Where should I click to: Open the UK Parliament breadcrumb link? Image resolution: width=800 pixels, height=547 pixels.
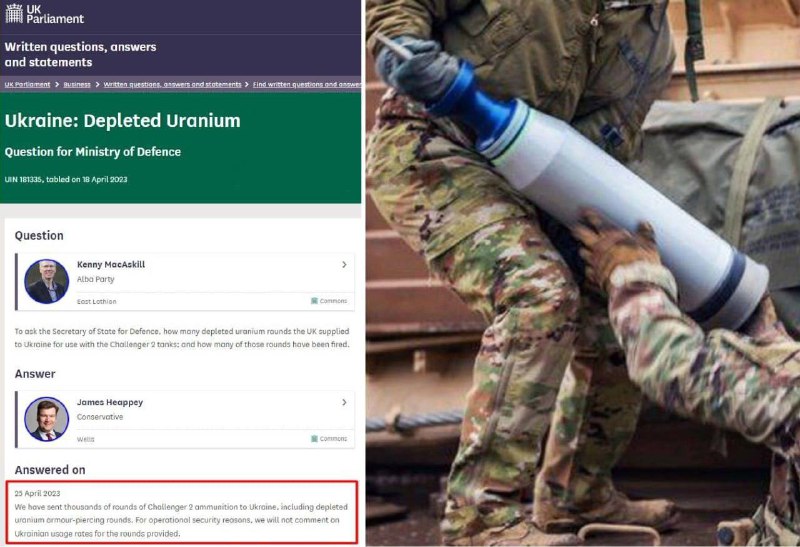coord(28,85)
